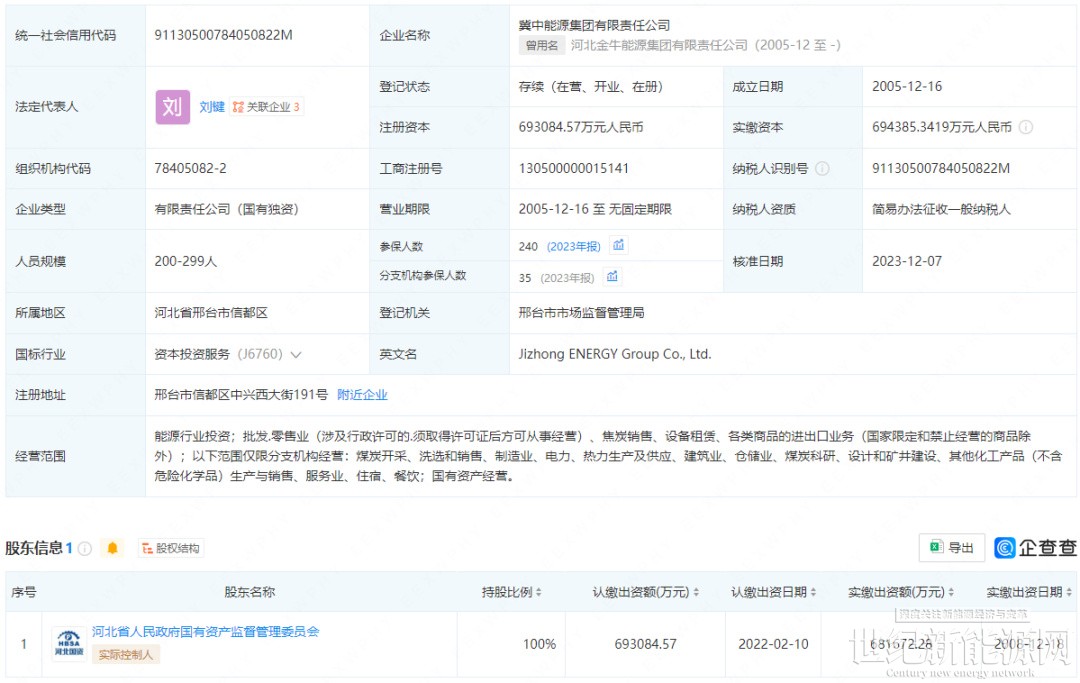Open chart icon for 分支机构参保人数
Image resolution: width=1080 pixels, height=683 pixels.
tap(612, 277)
